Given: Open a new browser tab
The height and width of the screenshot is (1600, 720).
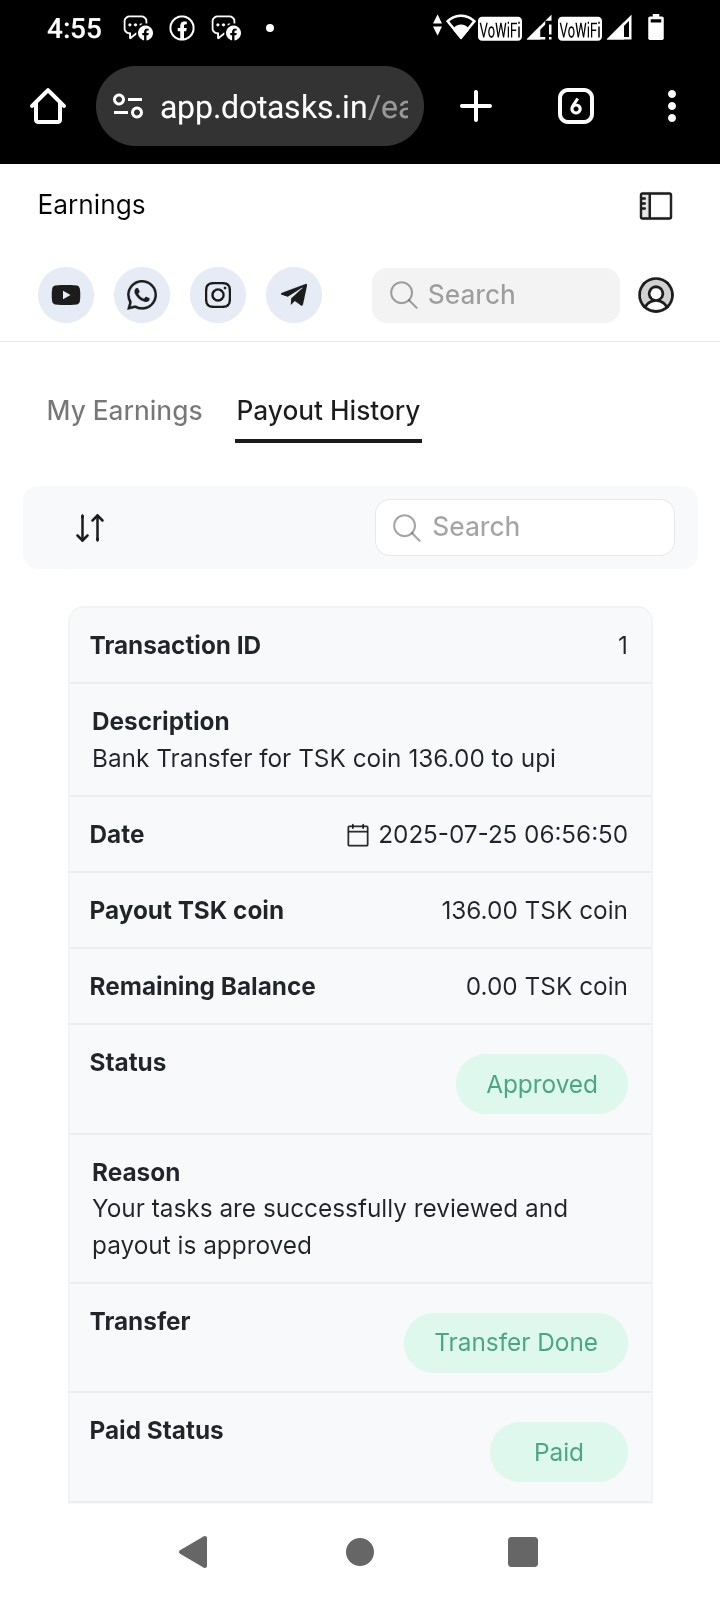Looking at the screenshot, I should [x=476, y=106].
